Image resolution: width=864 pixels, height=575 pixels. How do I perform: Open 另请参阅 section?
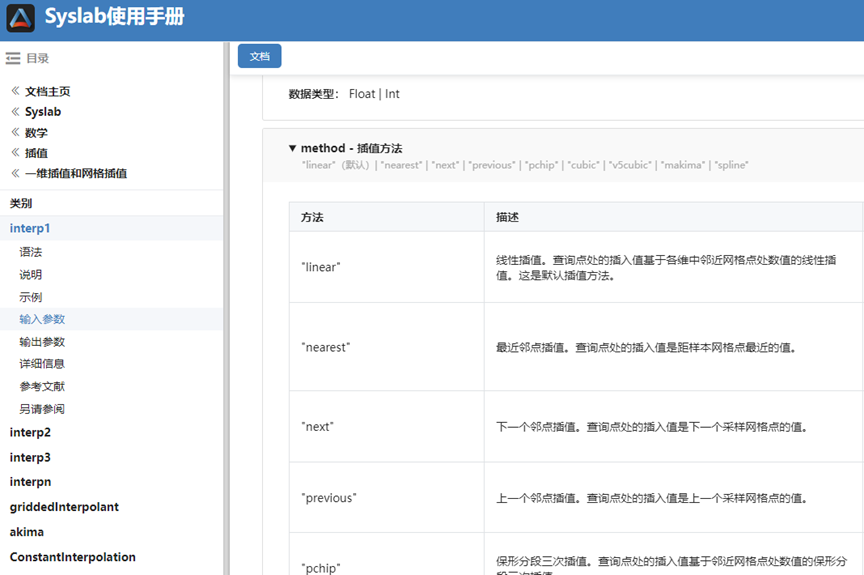[x=42, y=409]
